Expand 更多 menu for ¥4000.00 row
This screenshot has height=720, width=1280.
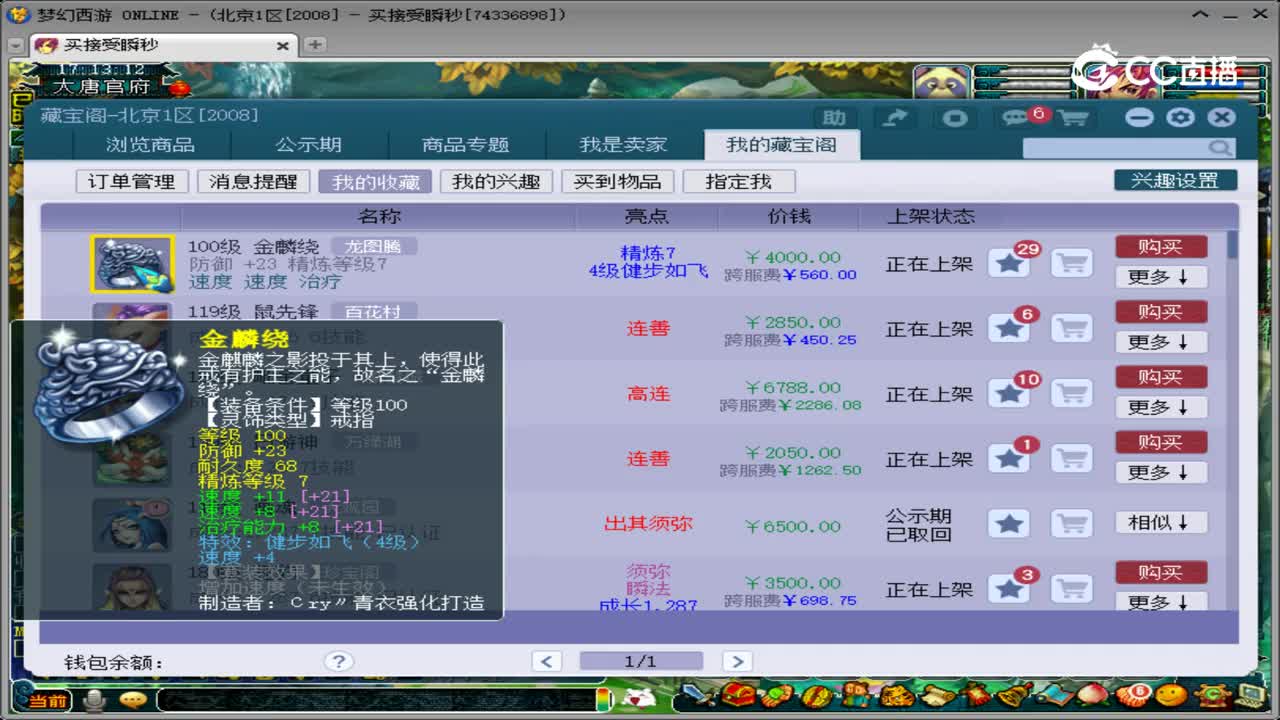(x=1161, y=277)
